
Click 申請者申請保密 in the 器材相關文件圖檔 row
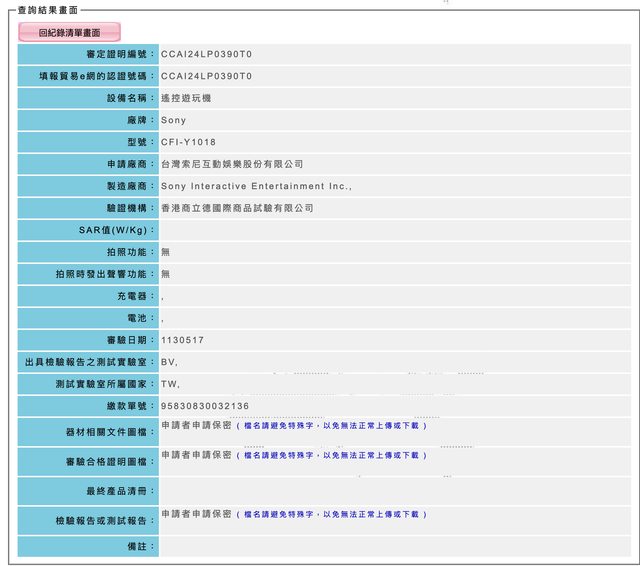[x=196, y=426]
